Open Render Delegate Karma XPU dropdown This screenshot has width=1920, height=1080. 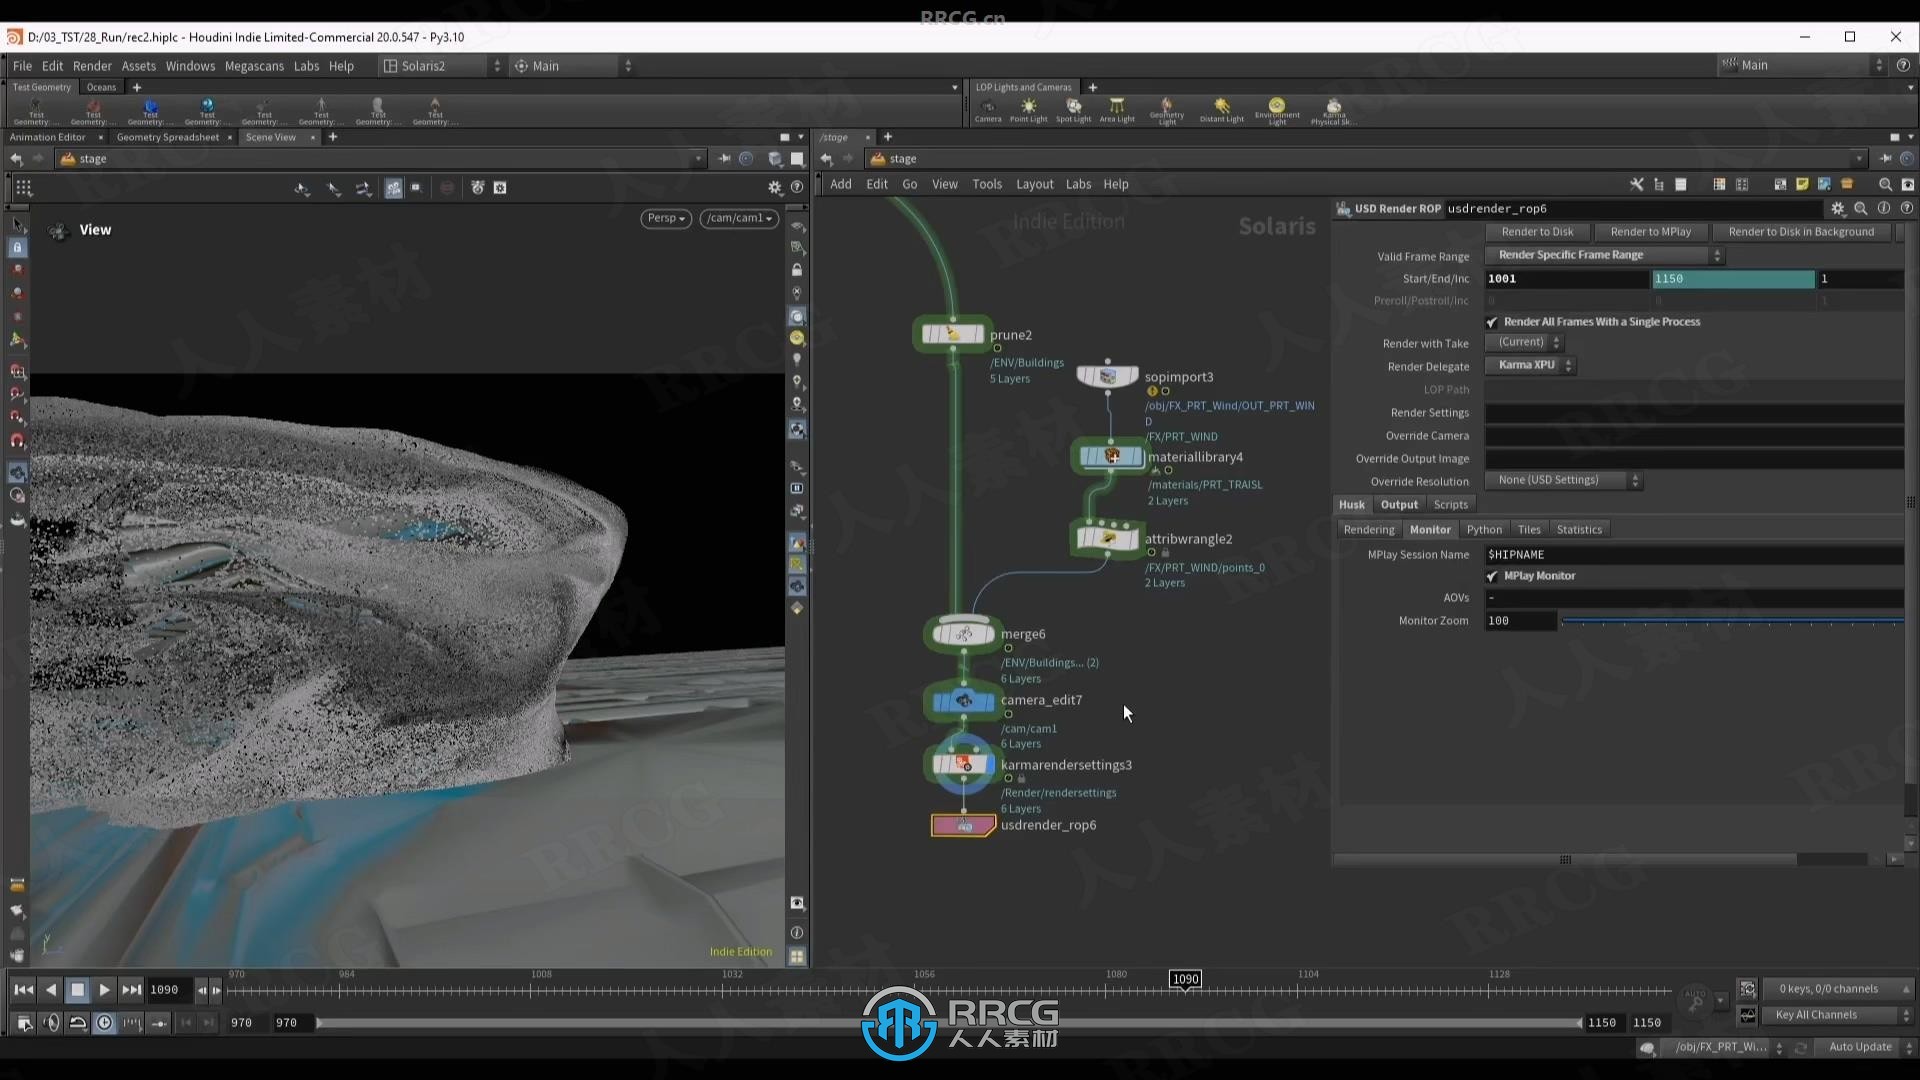pos(1530,365)
